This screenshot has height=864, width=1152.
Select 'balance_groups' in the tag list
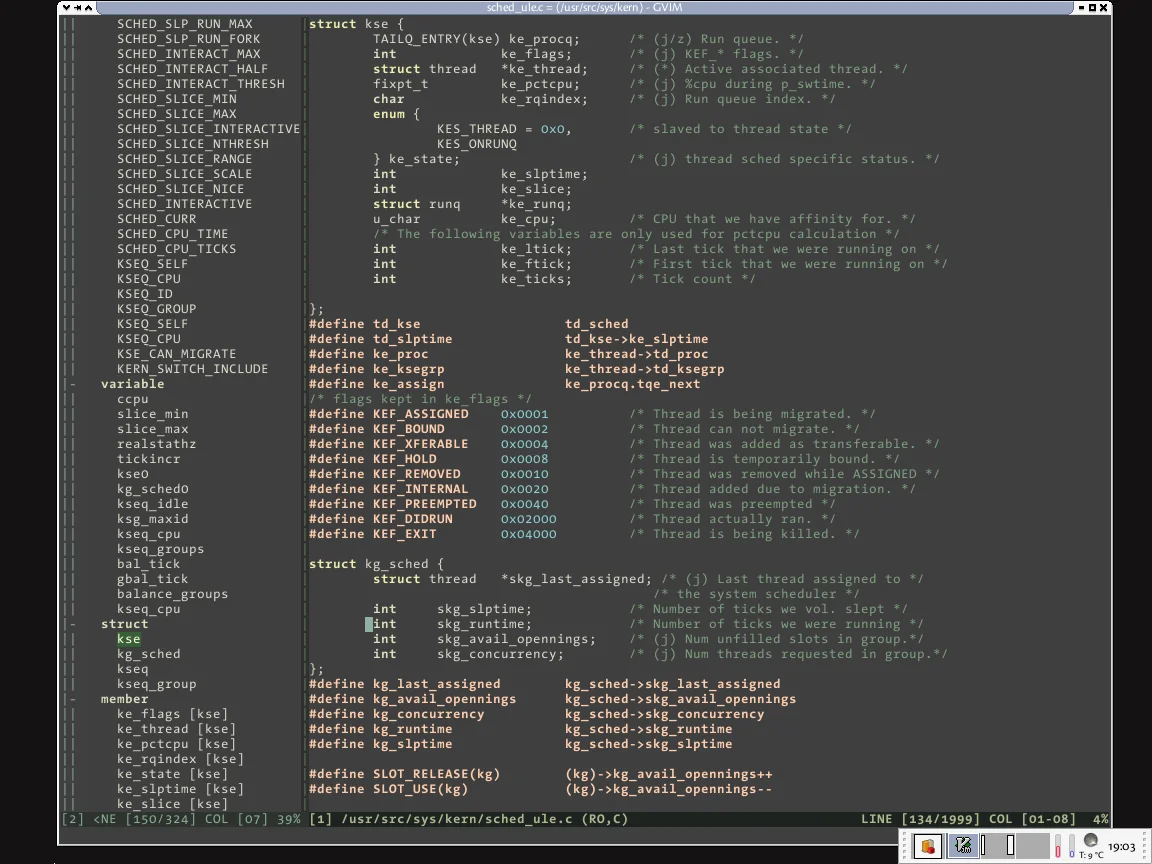tap(172, 594)
